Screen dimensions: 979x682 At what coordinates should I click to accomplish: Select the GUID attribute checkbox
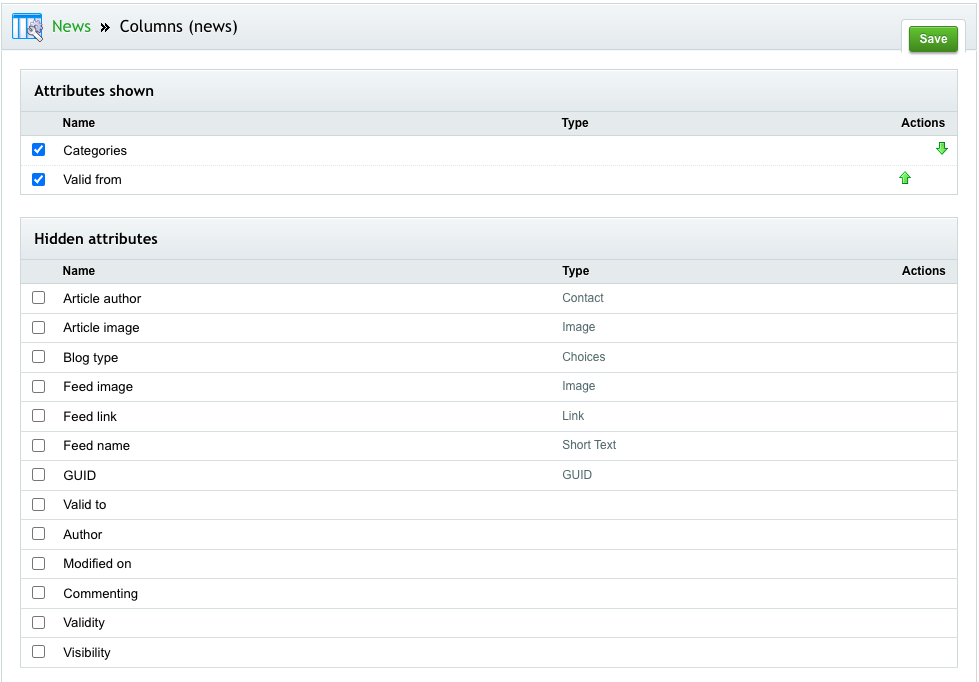coord(39,475)
